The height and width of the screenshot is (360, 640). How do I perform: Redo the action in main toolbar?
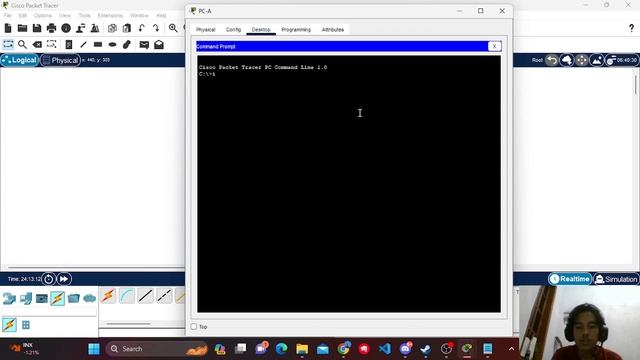pos(156,28)
